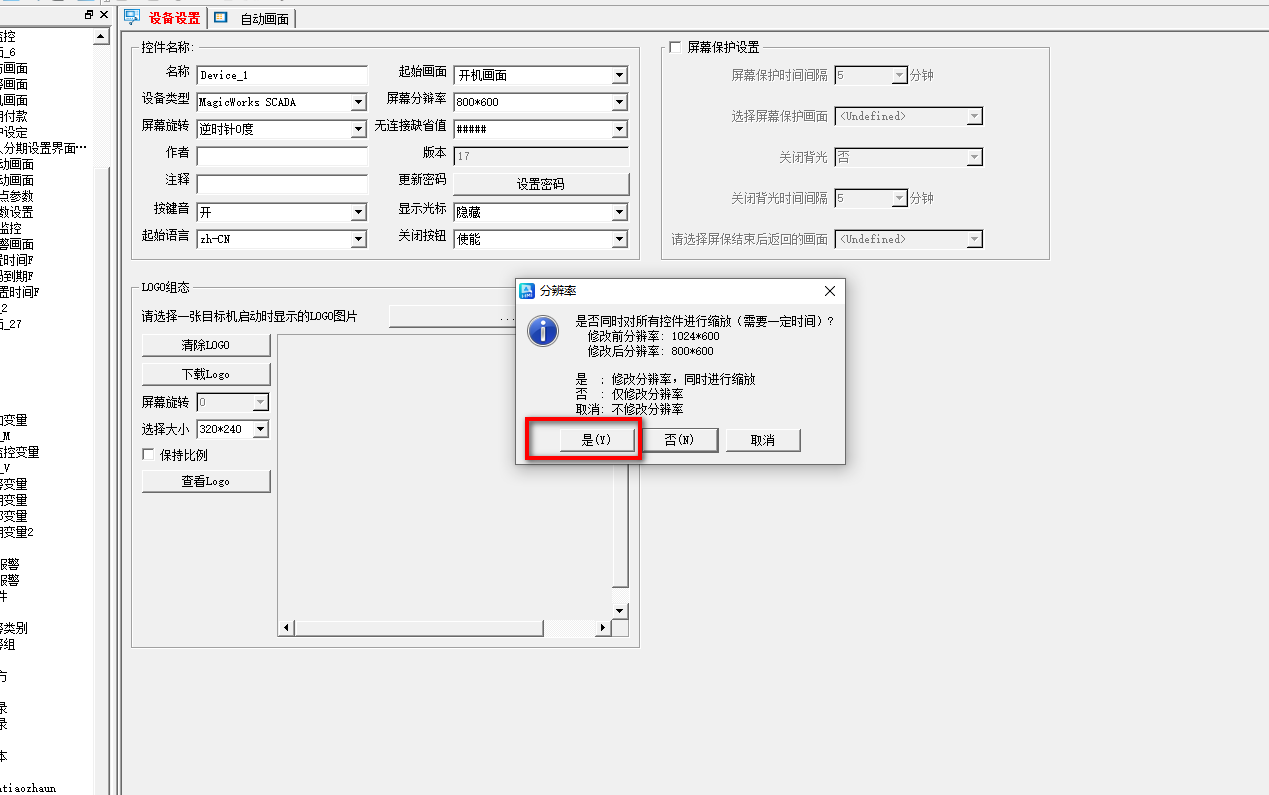
Task: Click the 版本 field showing 17
Action: 541,156
